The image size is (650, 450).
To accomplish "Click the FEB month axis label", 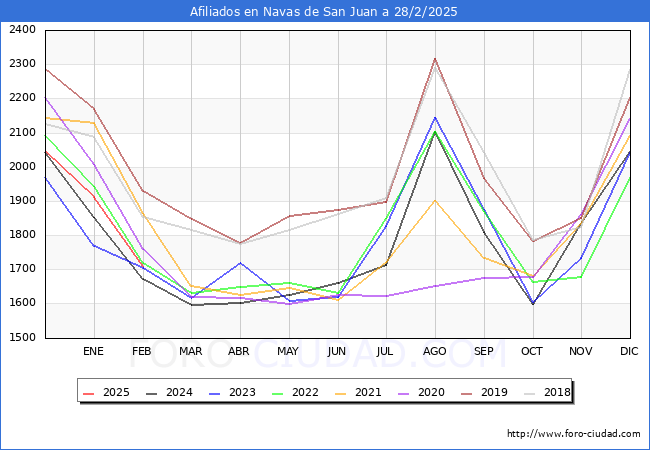I will click(x=142, y=351).
